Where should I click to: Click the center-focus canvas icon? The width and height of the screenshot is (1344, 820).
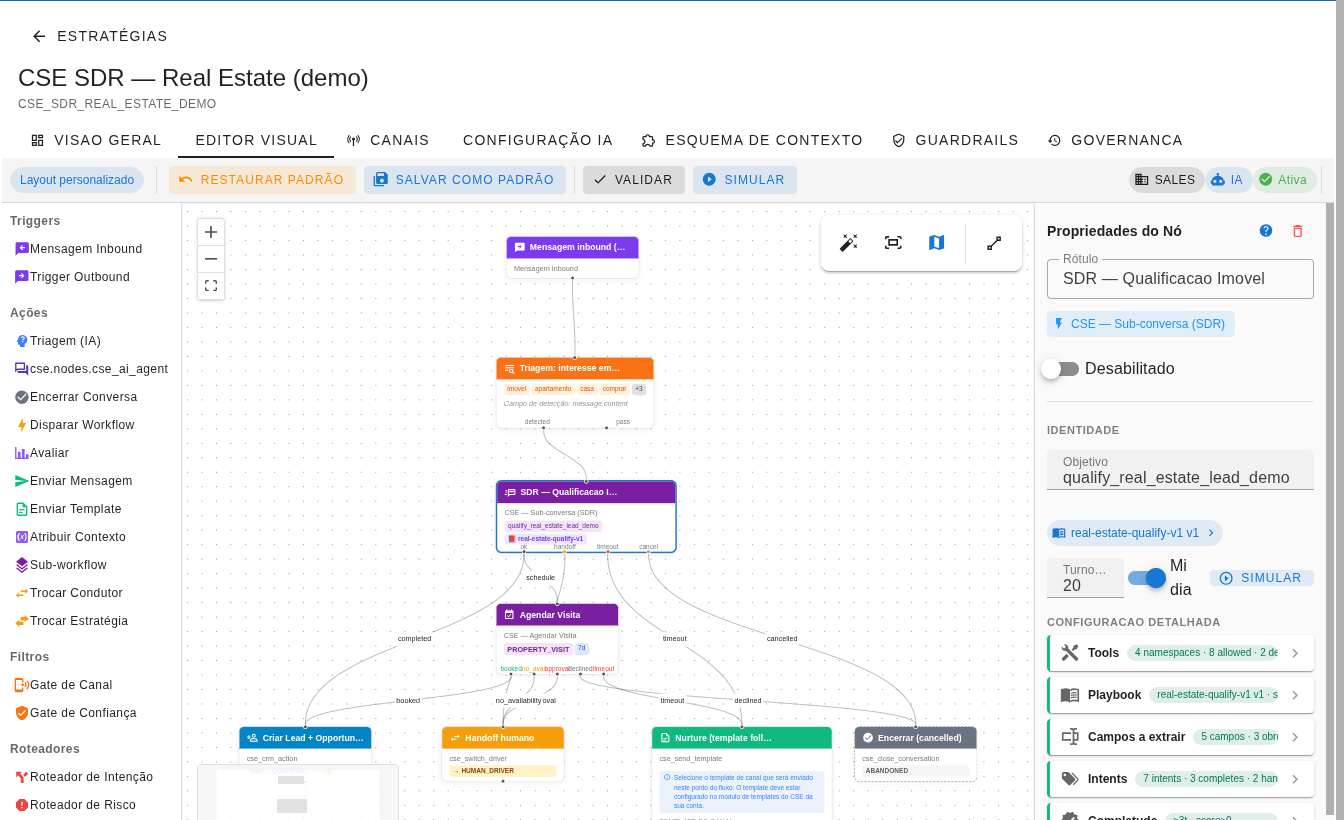coord(893,243)
